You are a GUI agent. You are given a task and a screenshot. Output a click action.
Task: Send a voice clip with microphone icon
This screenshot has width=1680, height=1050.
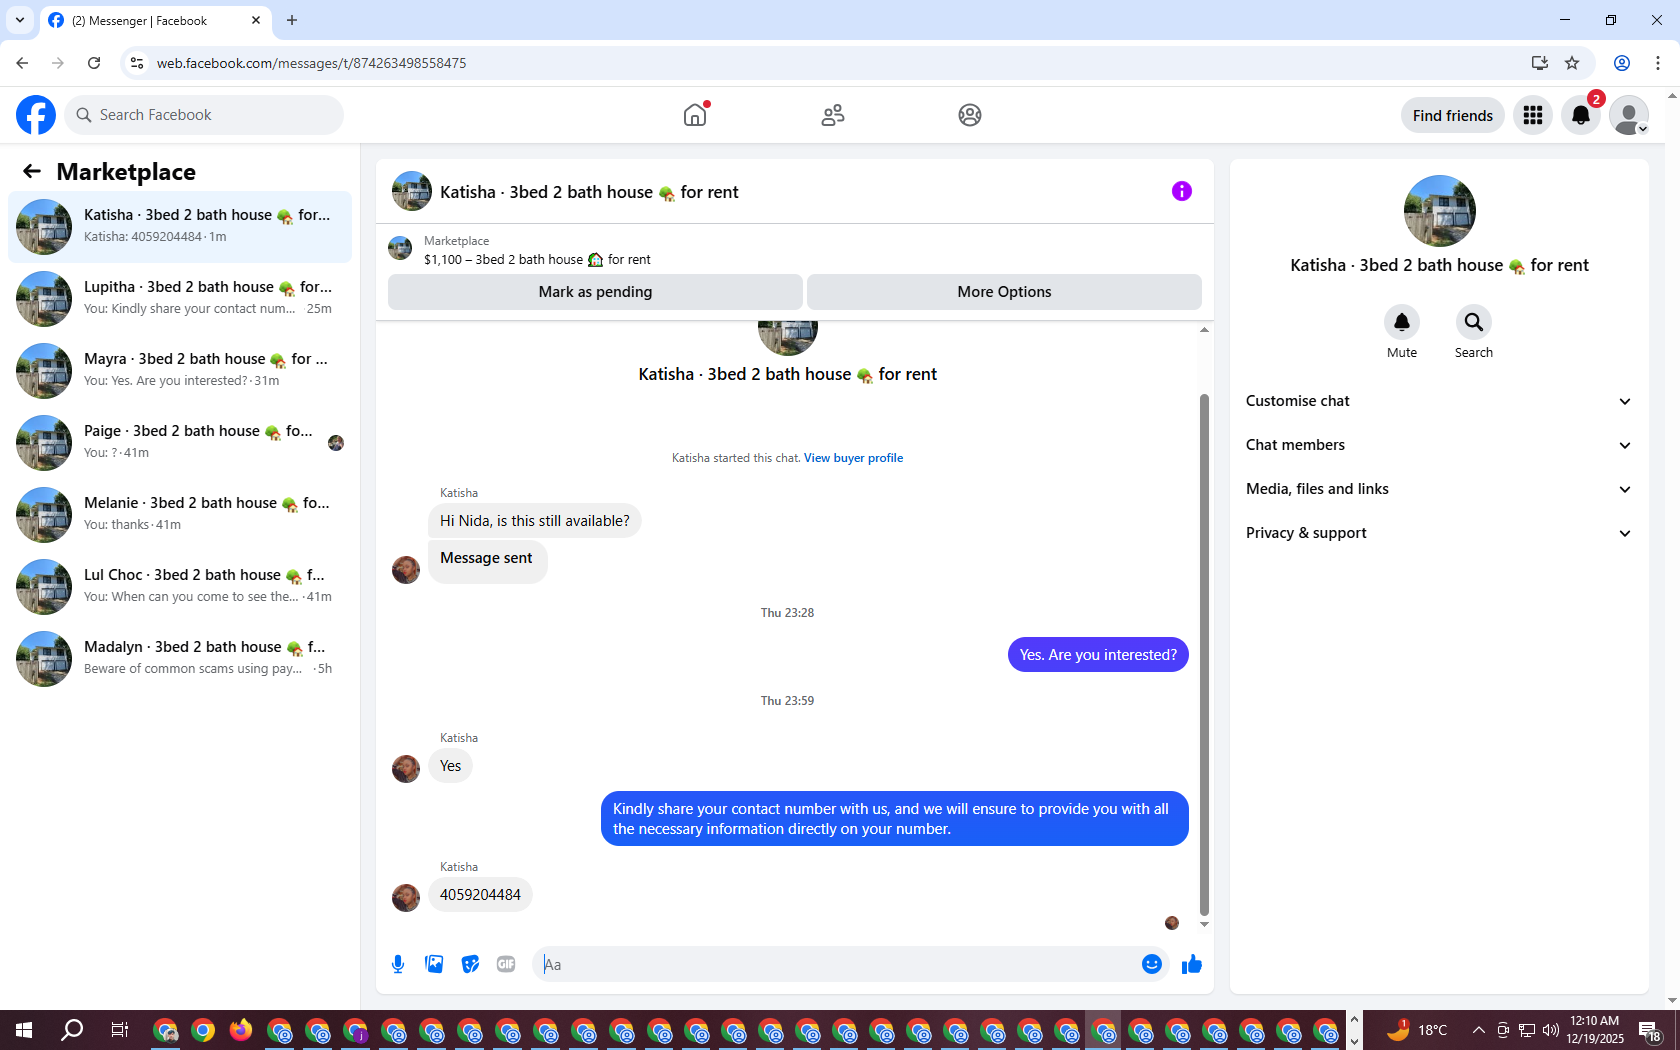tap(398, 964)
